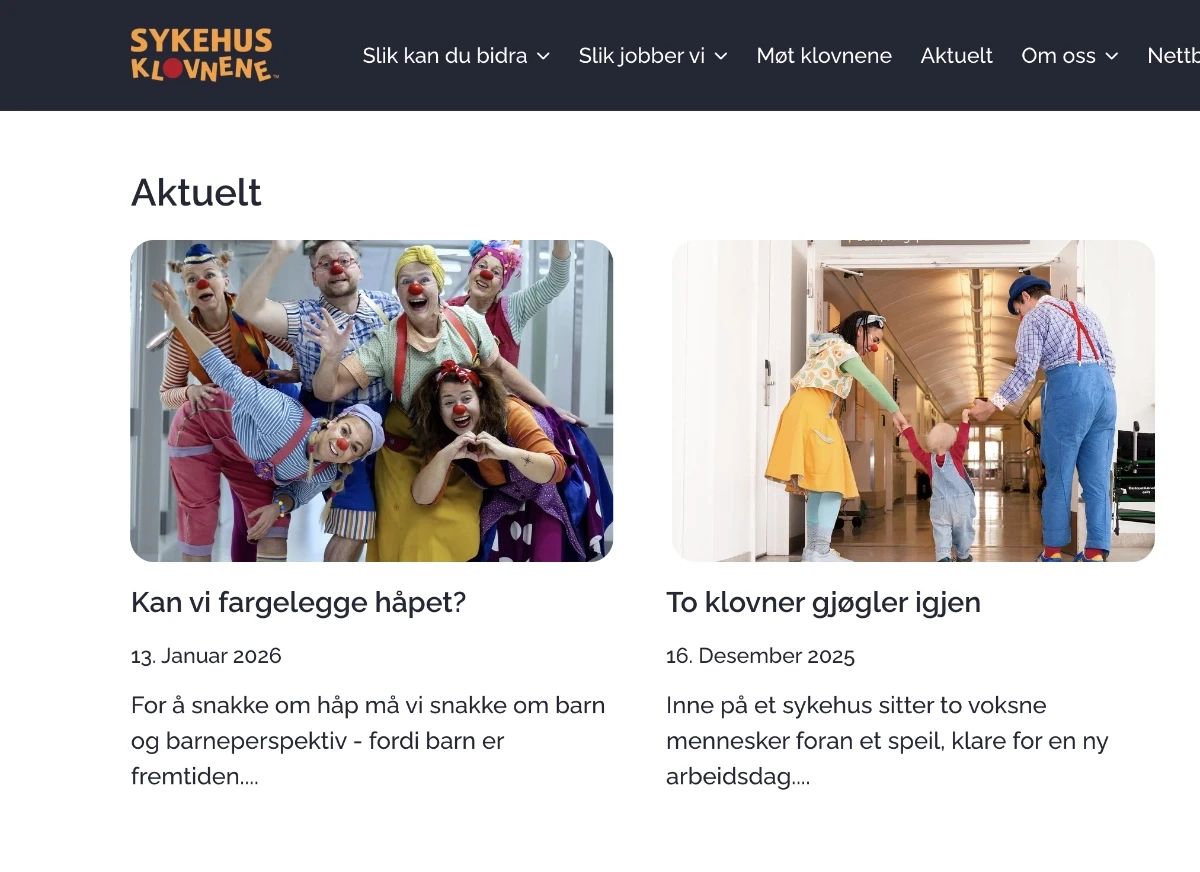Open the Slik jobber vi menu
This screenshot has height=872, width=1200.
[x=642, y=56]
